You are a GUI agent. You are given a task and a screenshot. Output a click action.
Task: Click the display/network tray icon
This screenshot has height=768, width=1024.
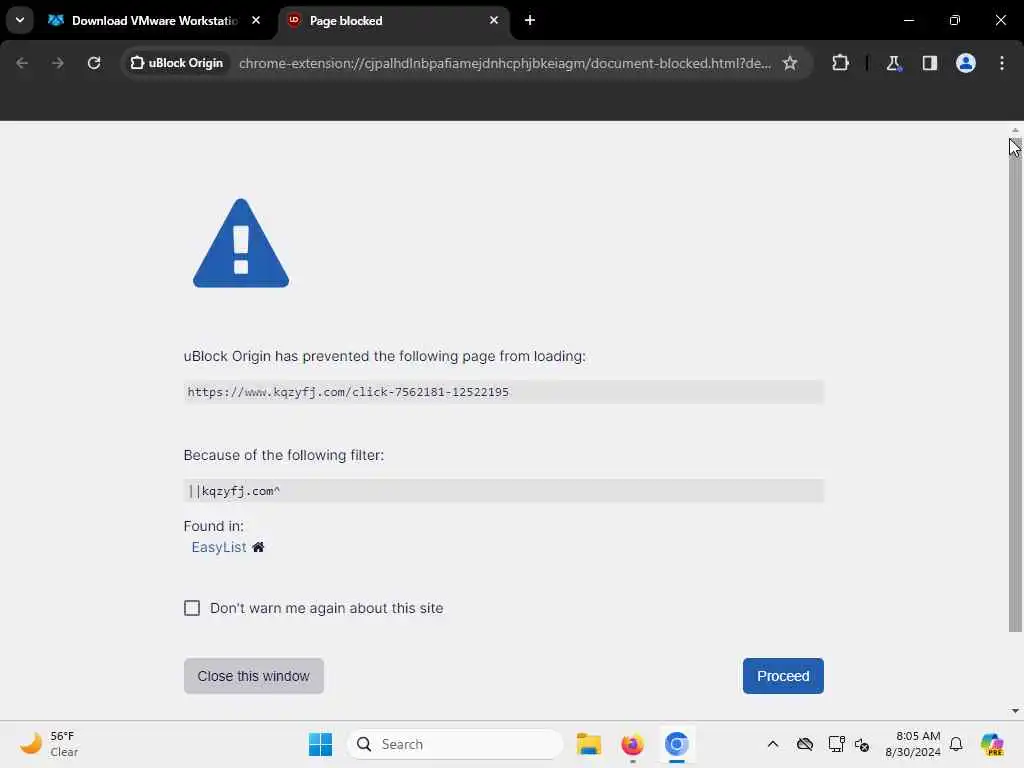[x=836, y=744]
